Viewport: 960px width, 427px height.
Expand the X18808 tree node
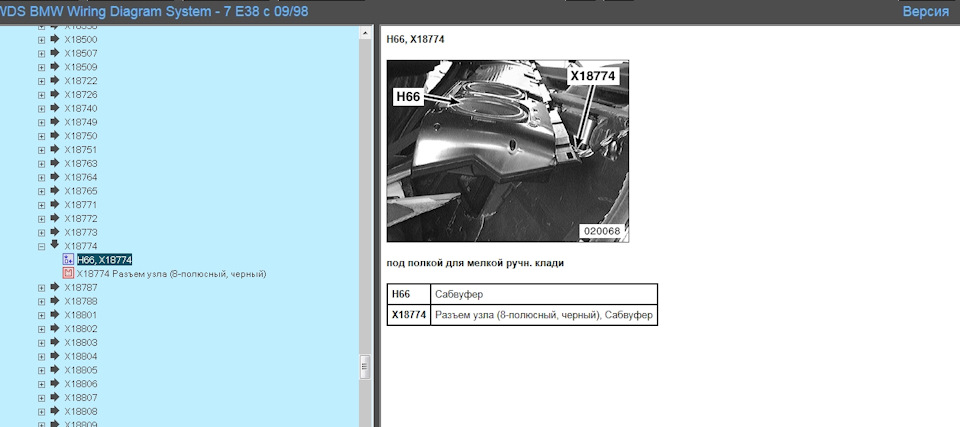(42, 412)
